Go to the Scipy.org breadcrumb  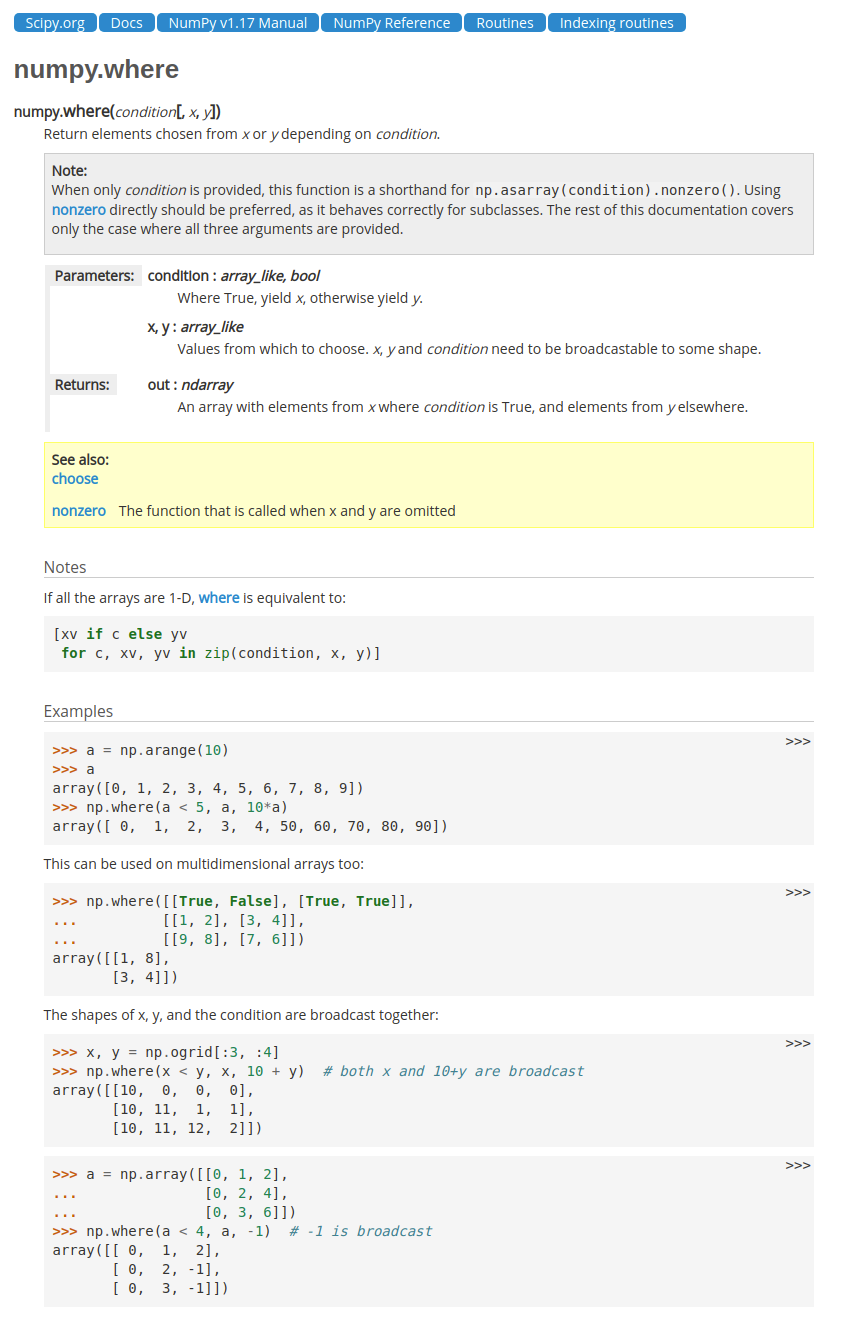(55, 23)
